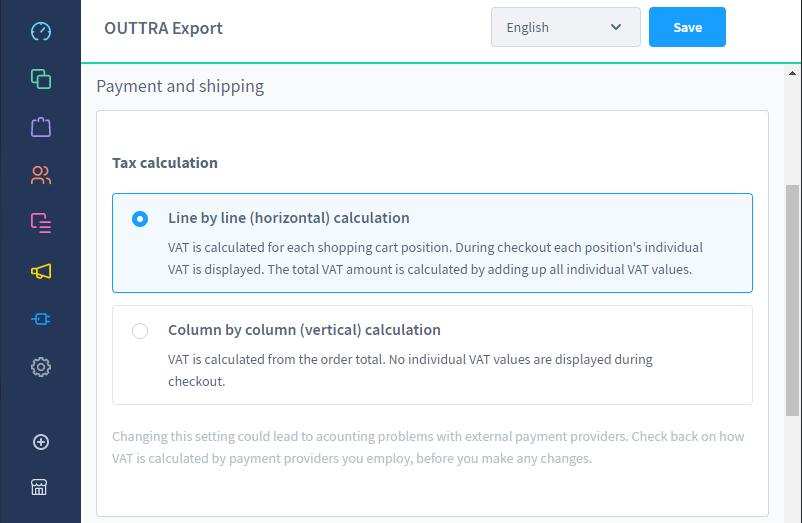Open the Settings gear icon
The width and height of the screenshot is (802, 523).
click(x=41, y=367)
